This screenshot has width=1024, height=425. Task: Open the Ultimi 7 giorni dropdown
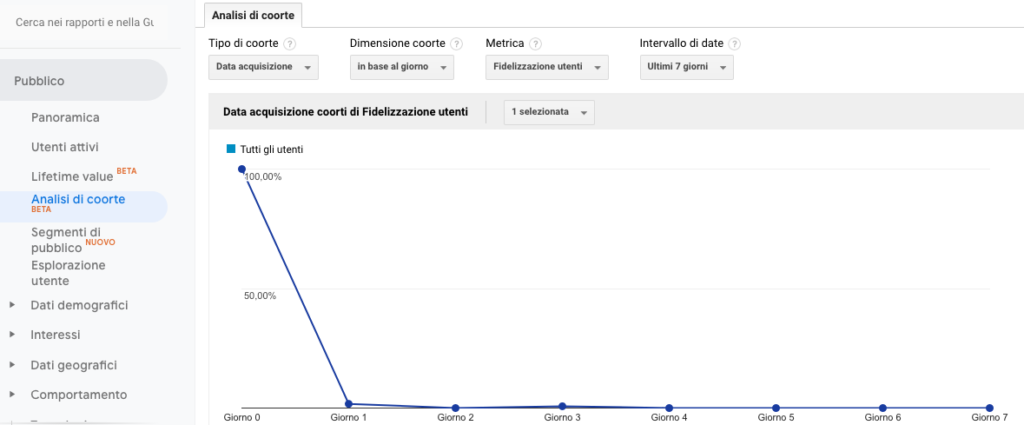[x=686, y=67]
